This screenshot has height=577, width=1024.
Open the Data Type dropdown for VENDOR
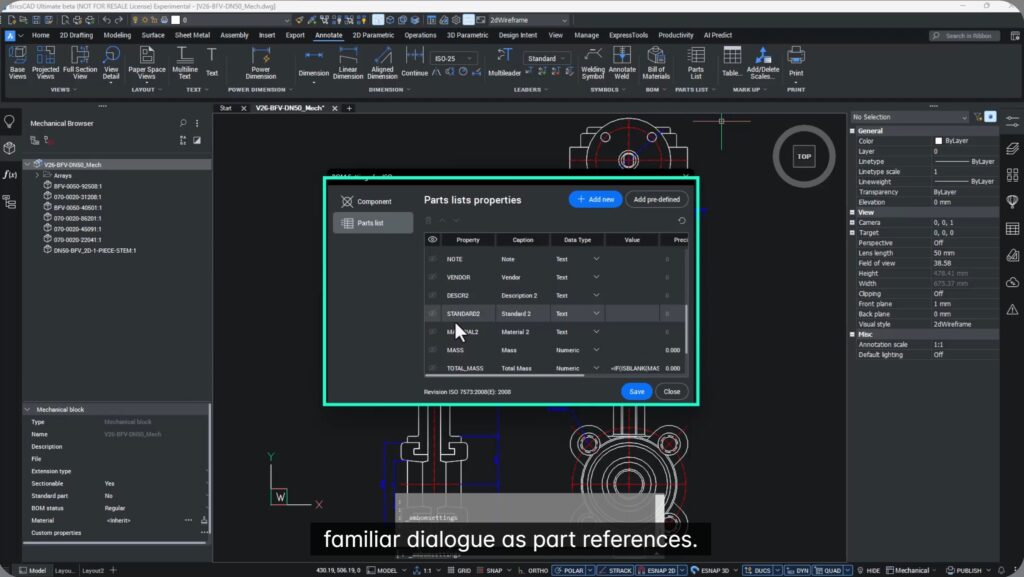coord(596,277)
